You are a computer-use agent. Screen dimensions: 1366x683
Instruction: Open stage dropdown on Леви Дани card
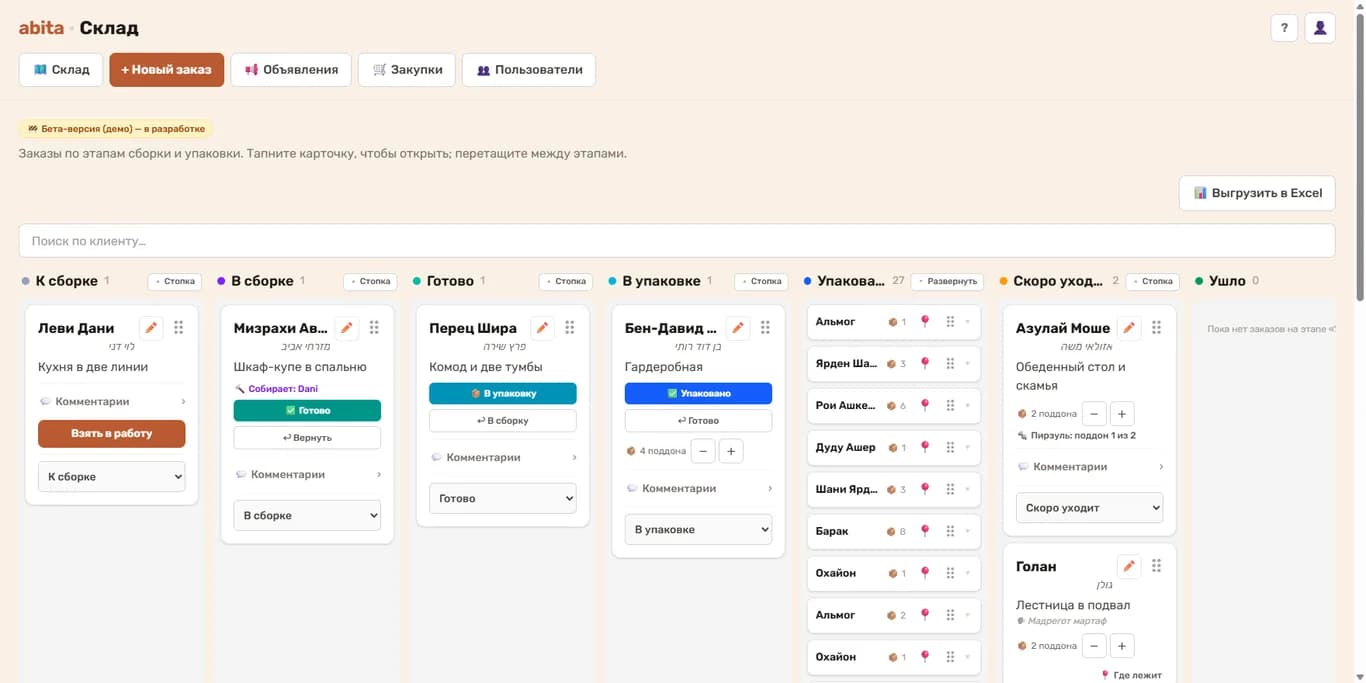111,477
